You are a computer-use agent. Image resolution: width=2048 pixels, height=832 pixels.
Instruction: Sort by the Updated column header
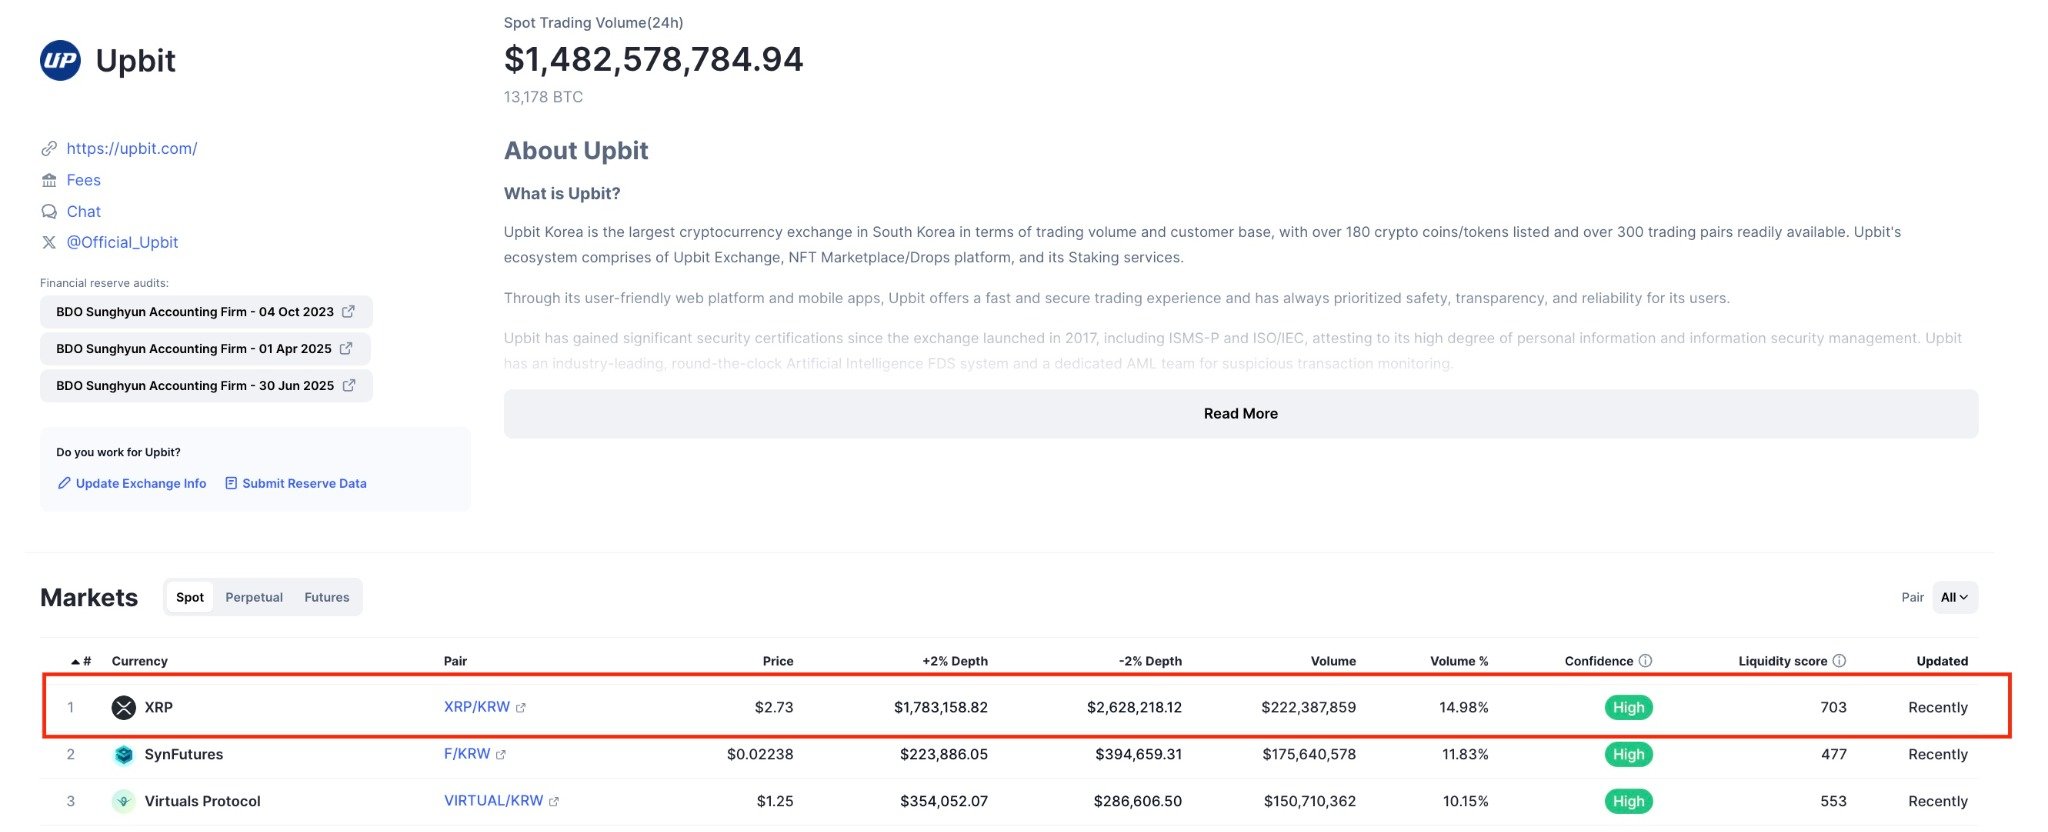tap(1942, 661)
